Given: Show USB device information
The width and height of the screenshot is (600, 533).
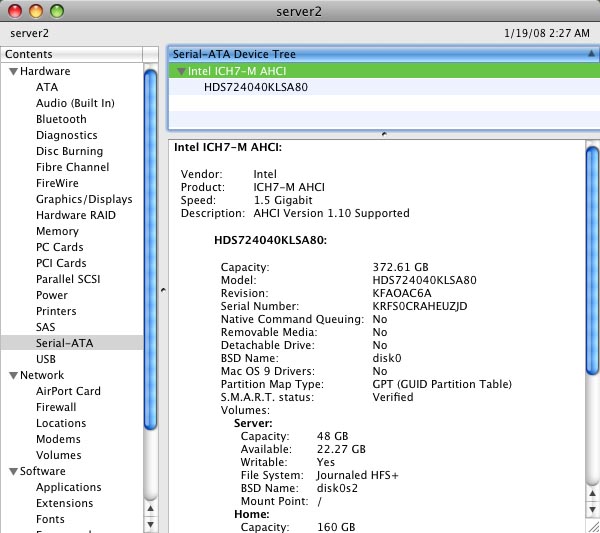Looking at the screenshot, I should [46, 359].
